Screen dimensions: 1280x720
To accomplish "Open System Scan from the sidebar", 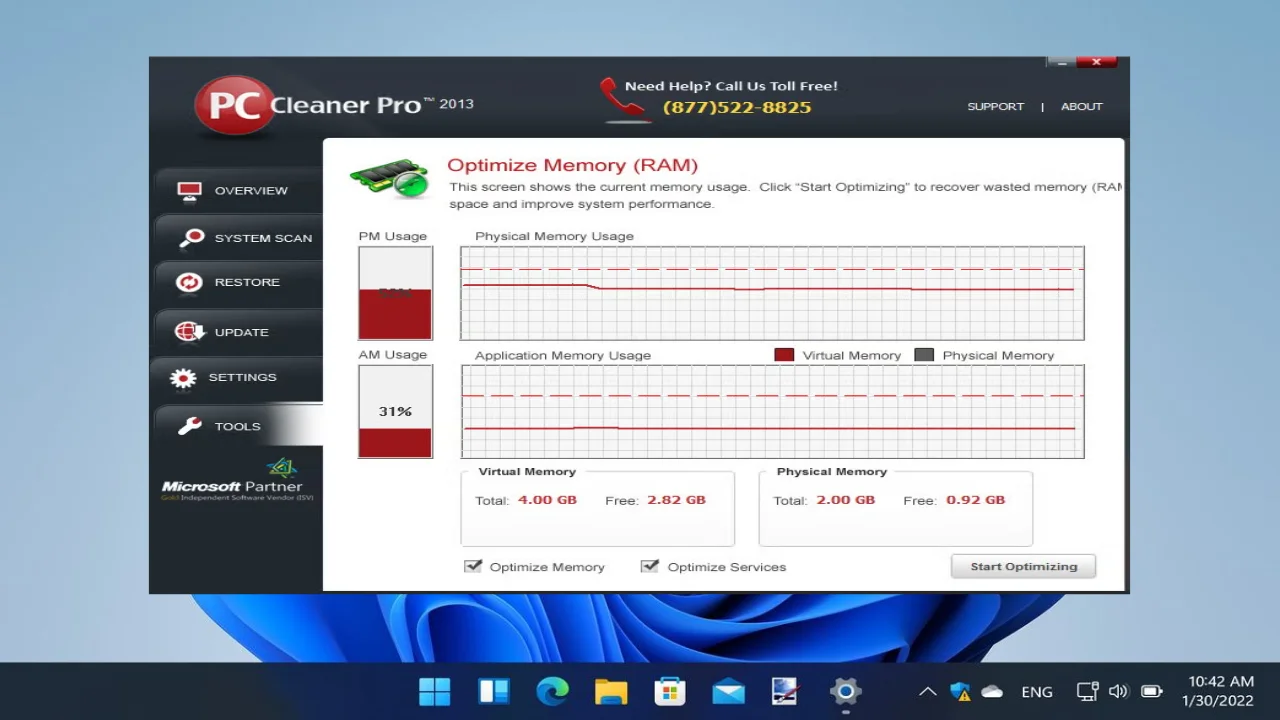I will [238, 238].
